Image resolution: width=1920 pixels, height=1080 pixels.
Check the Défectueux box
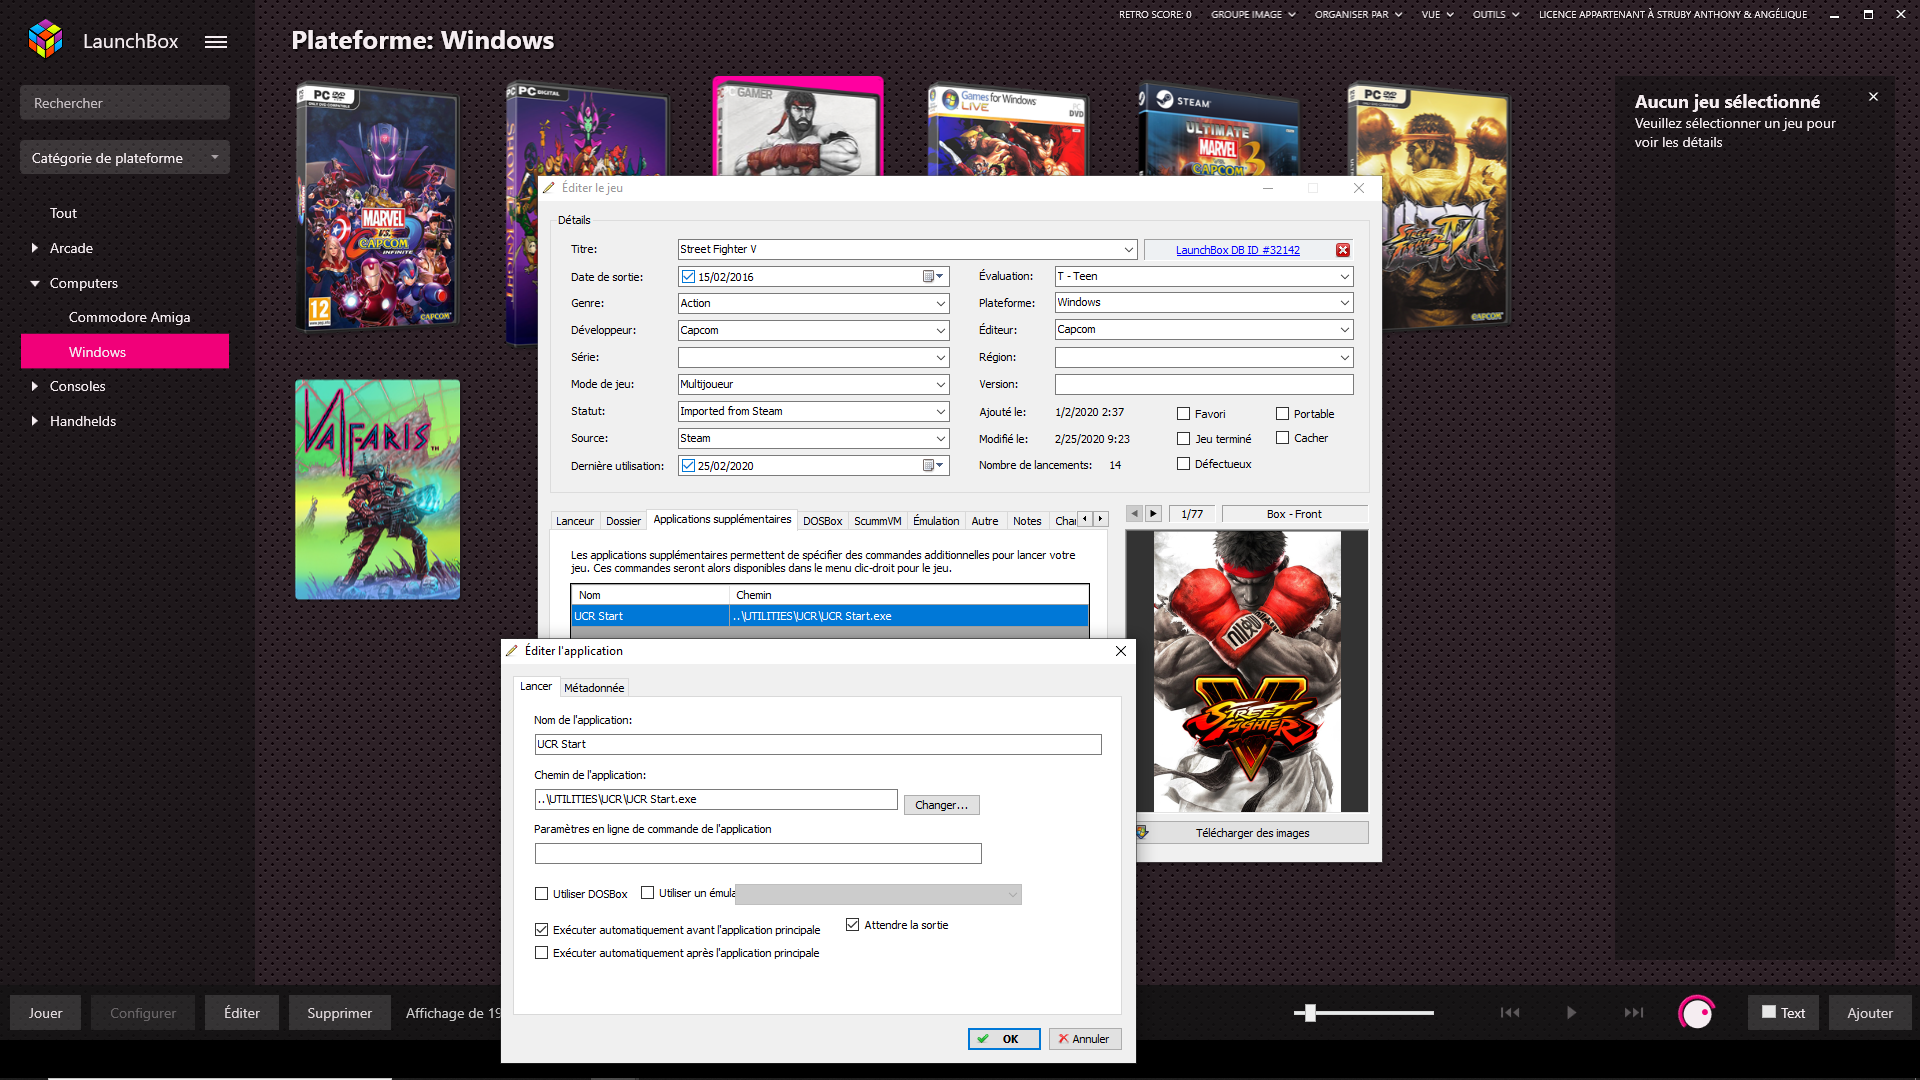1184,464
